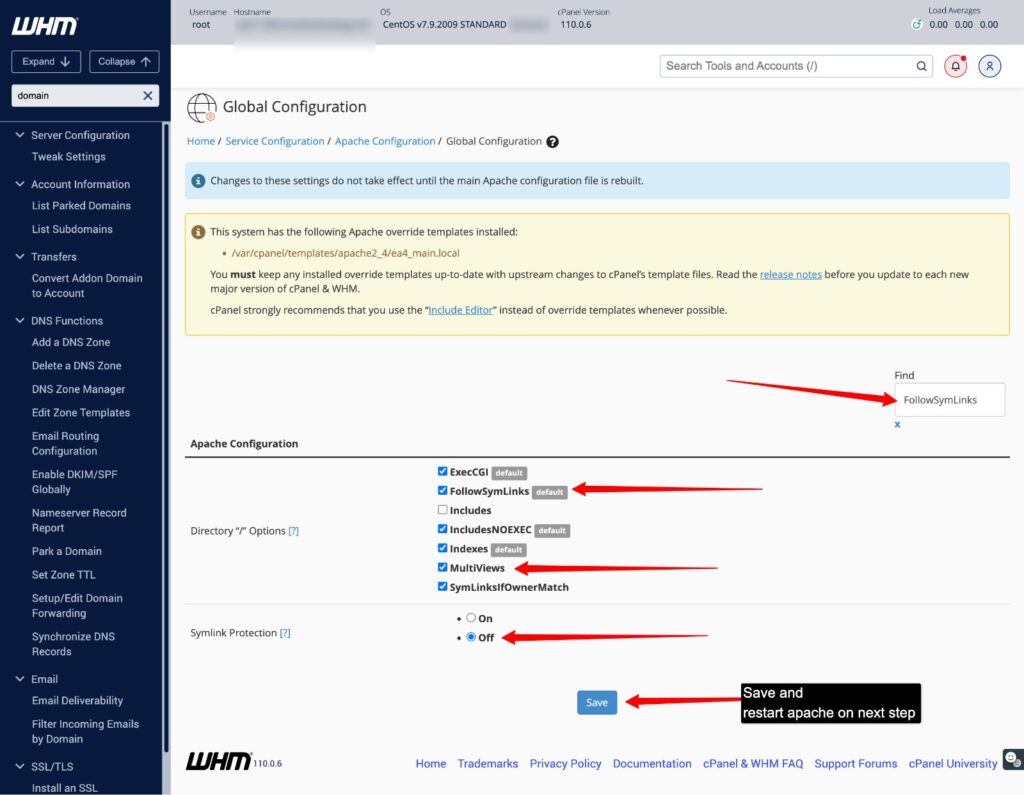Collapse the DNS Functions sidebar section

point(19,319)
